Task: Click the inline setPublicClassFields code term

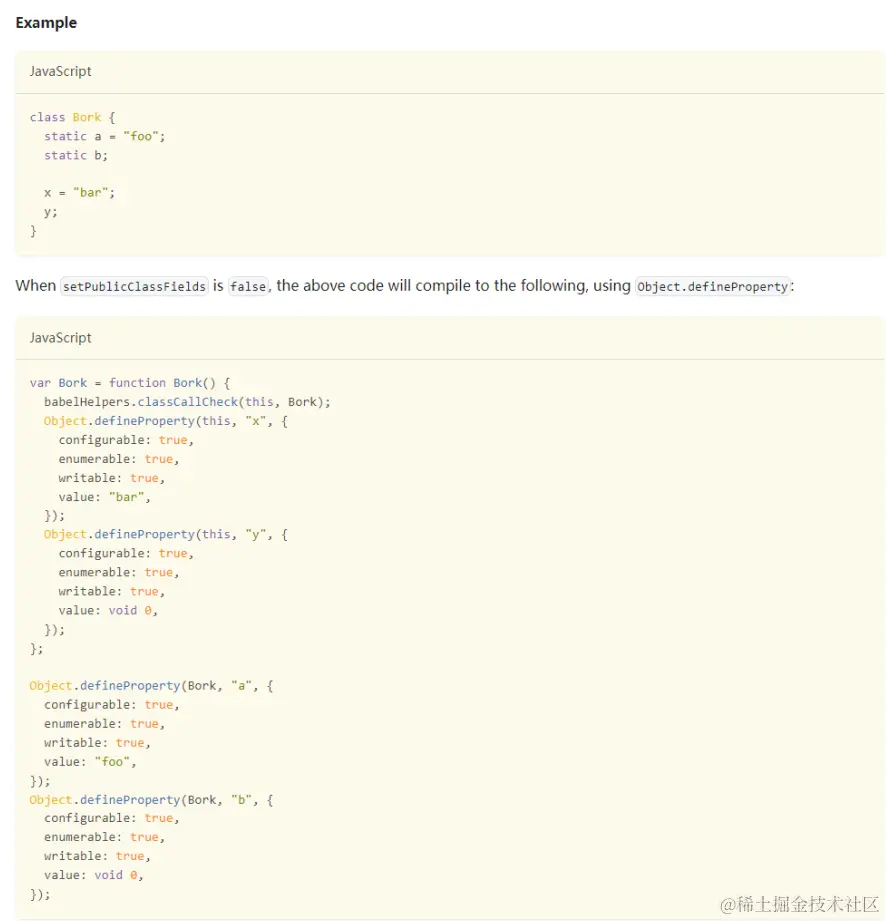Action: coord(133,286)
